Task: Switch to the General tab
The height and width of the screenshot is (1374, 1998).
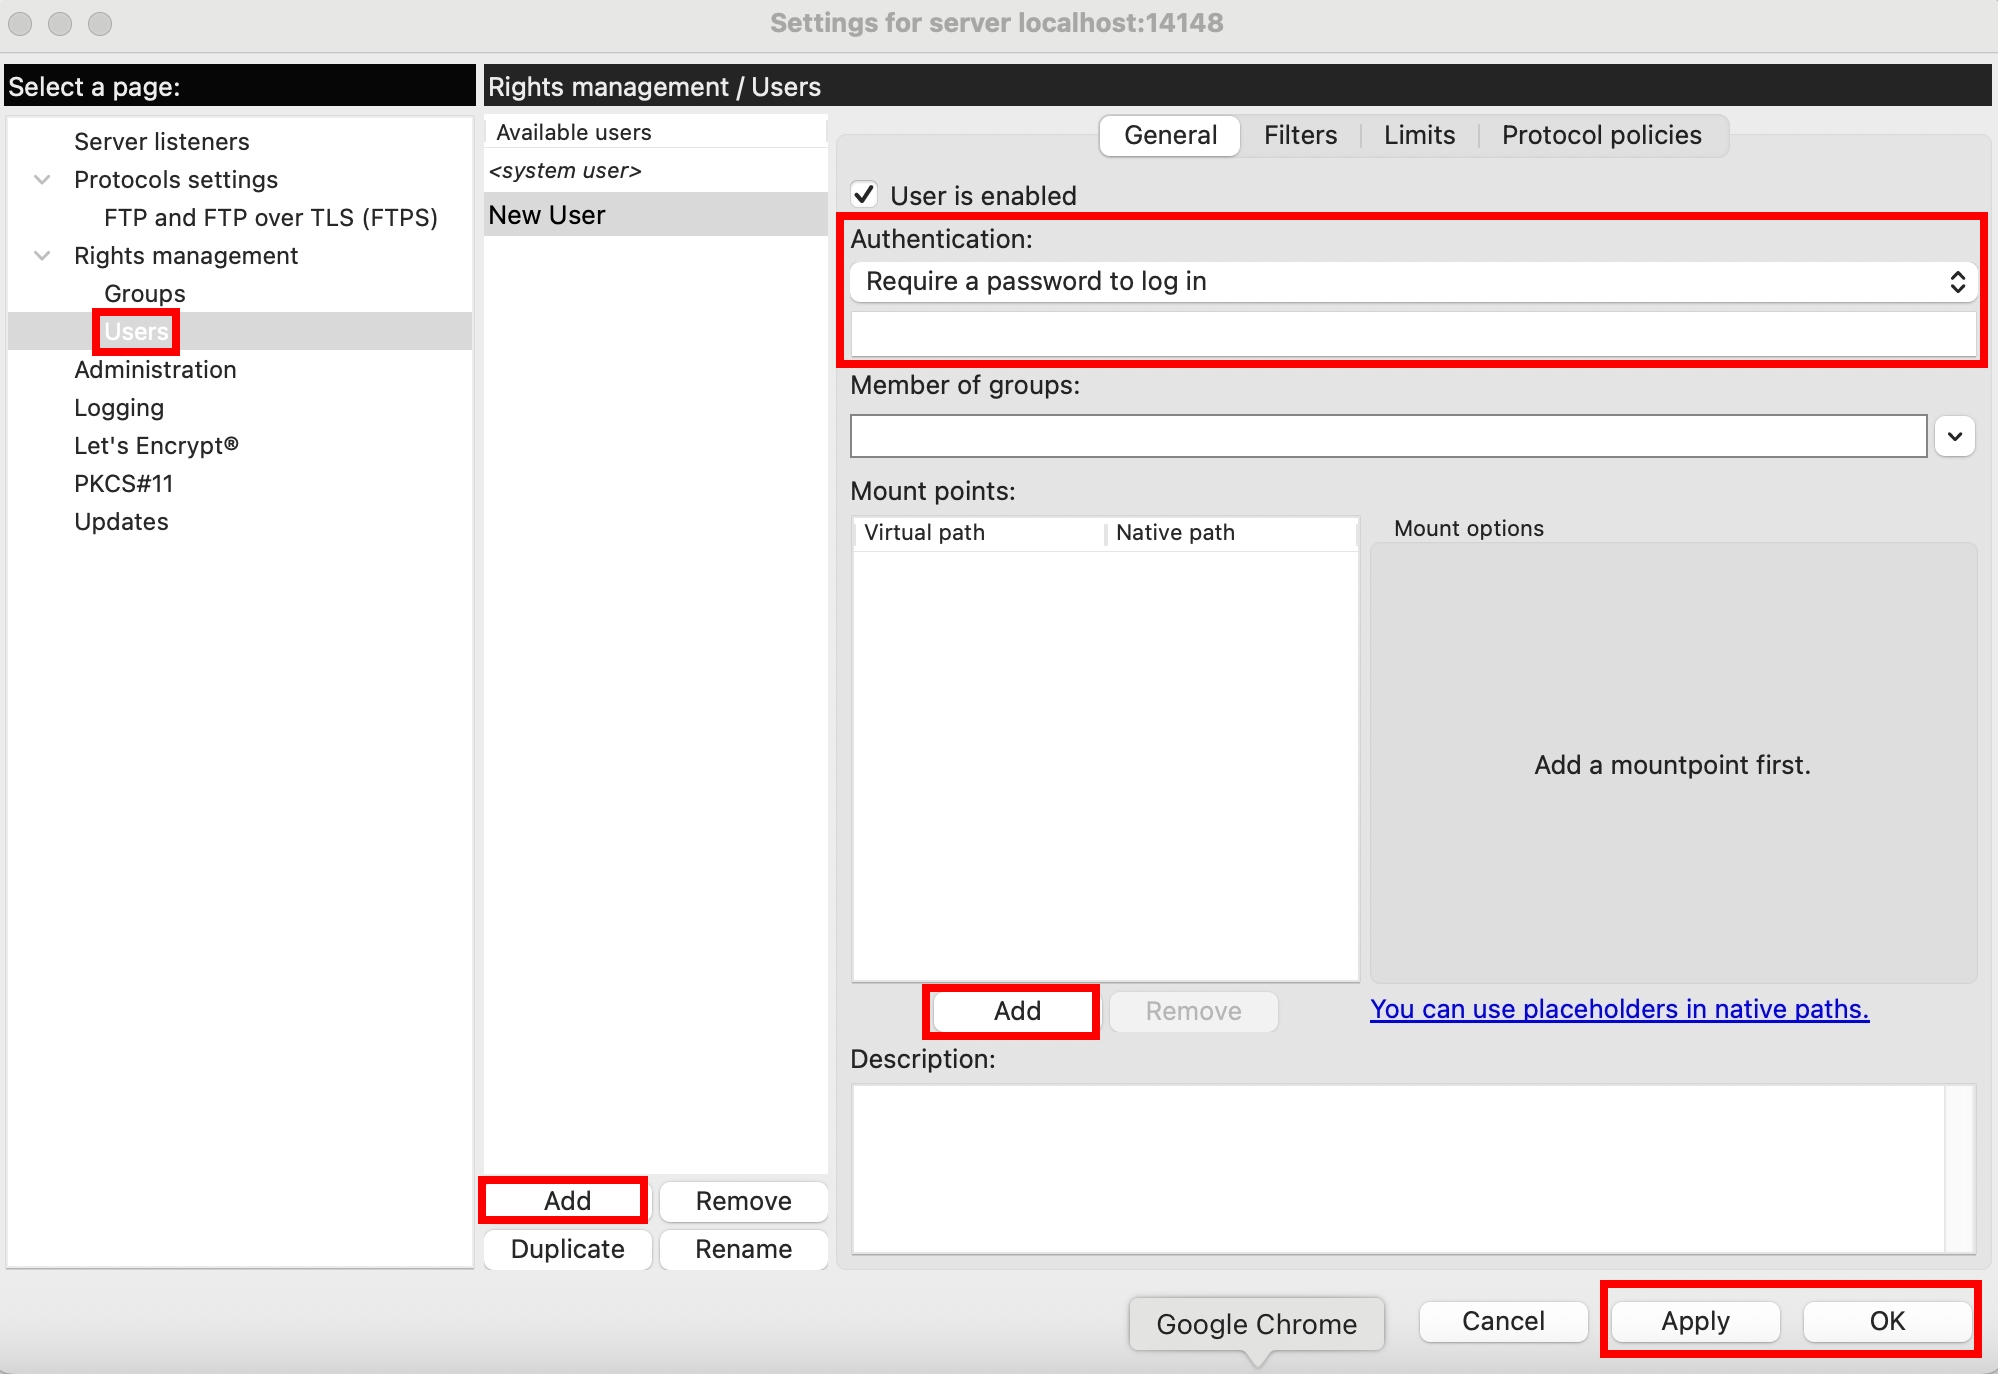Action: 1170,135
